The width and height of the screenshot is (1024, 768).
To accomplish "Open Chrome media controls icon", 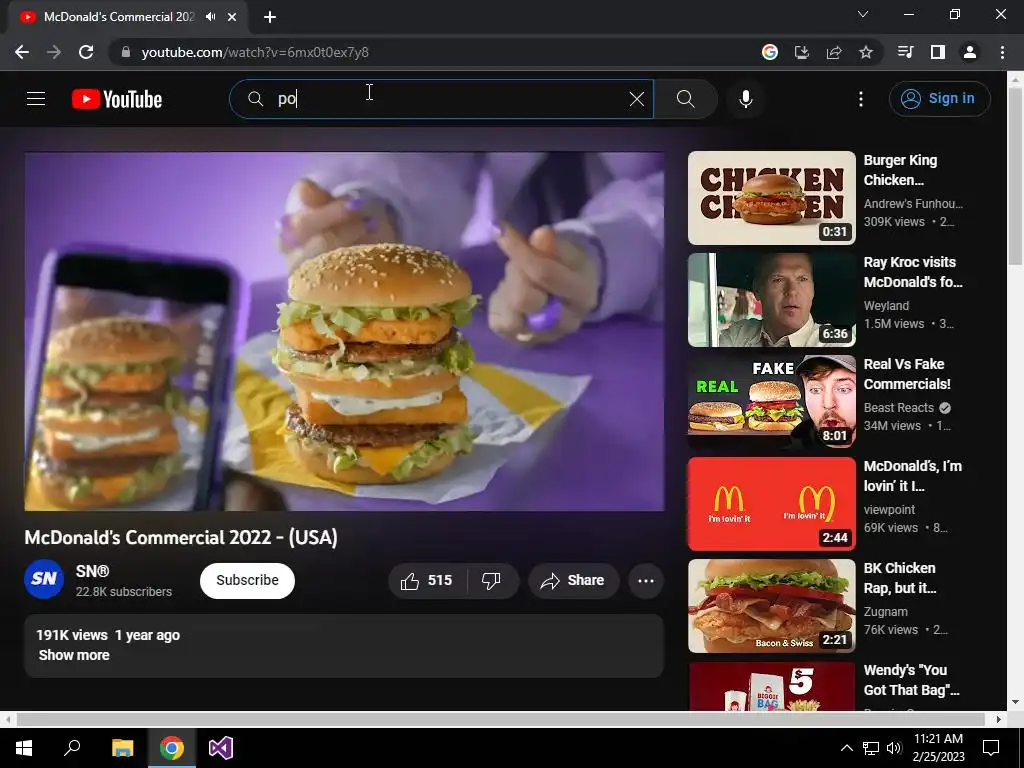I will pos(905,52).
